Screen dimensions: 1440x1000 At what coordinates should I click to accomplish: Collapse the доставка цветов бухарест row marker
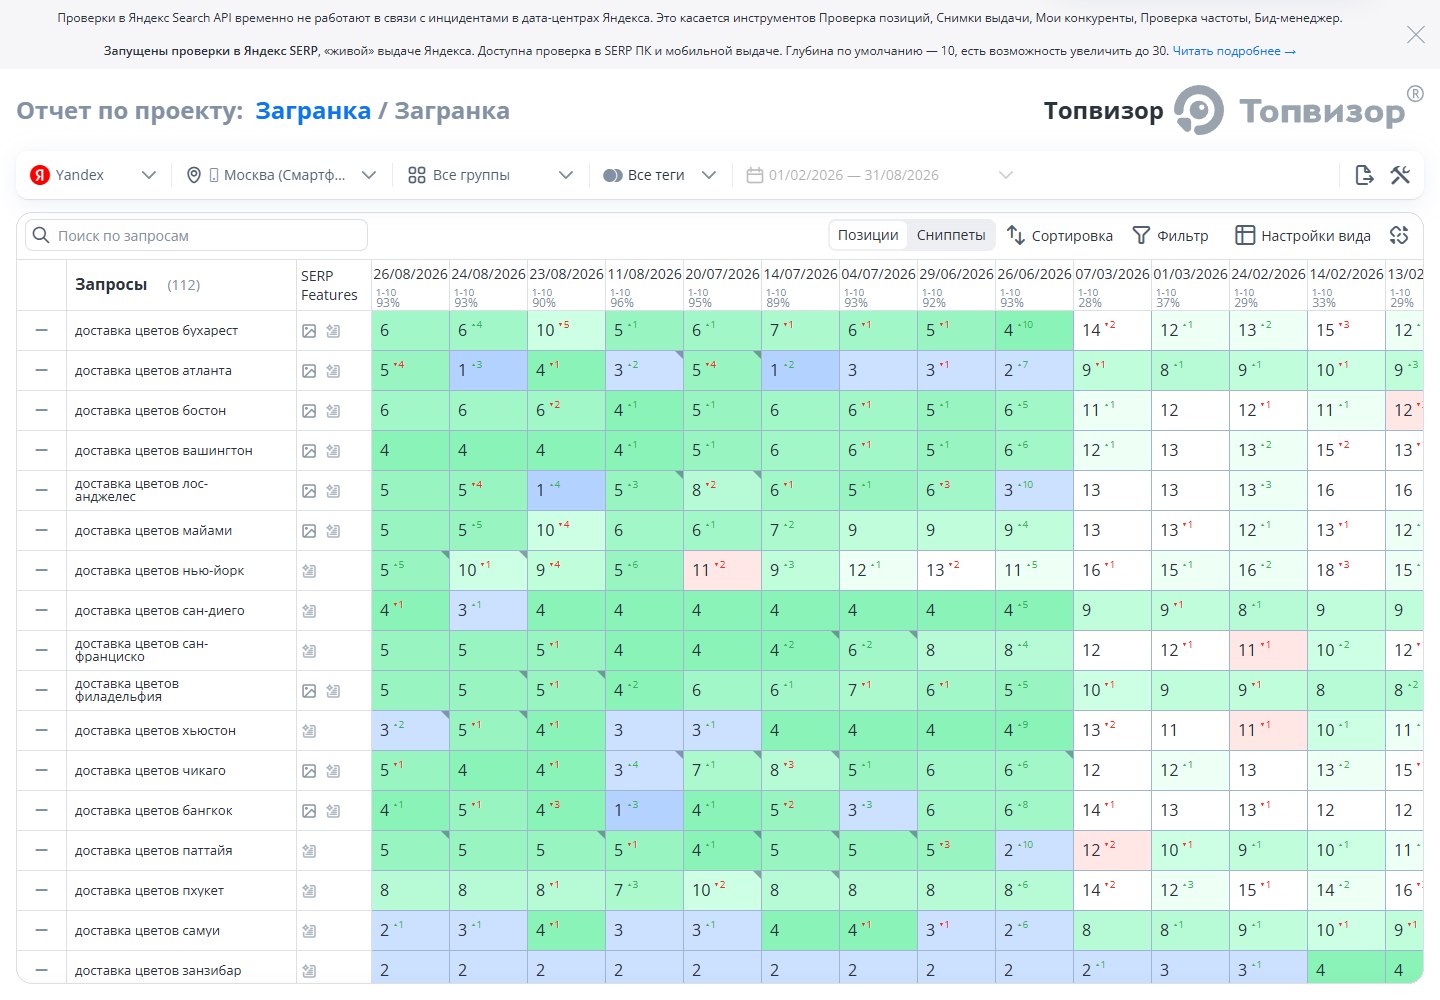coord(41,330)
